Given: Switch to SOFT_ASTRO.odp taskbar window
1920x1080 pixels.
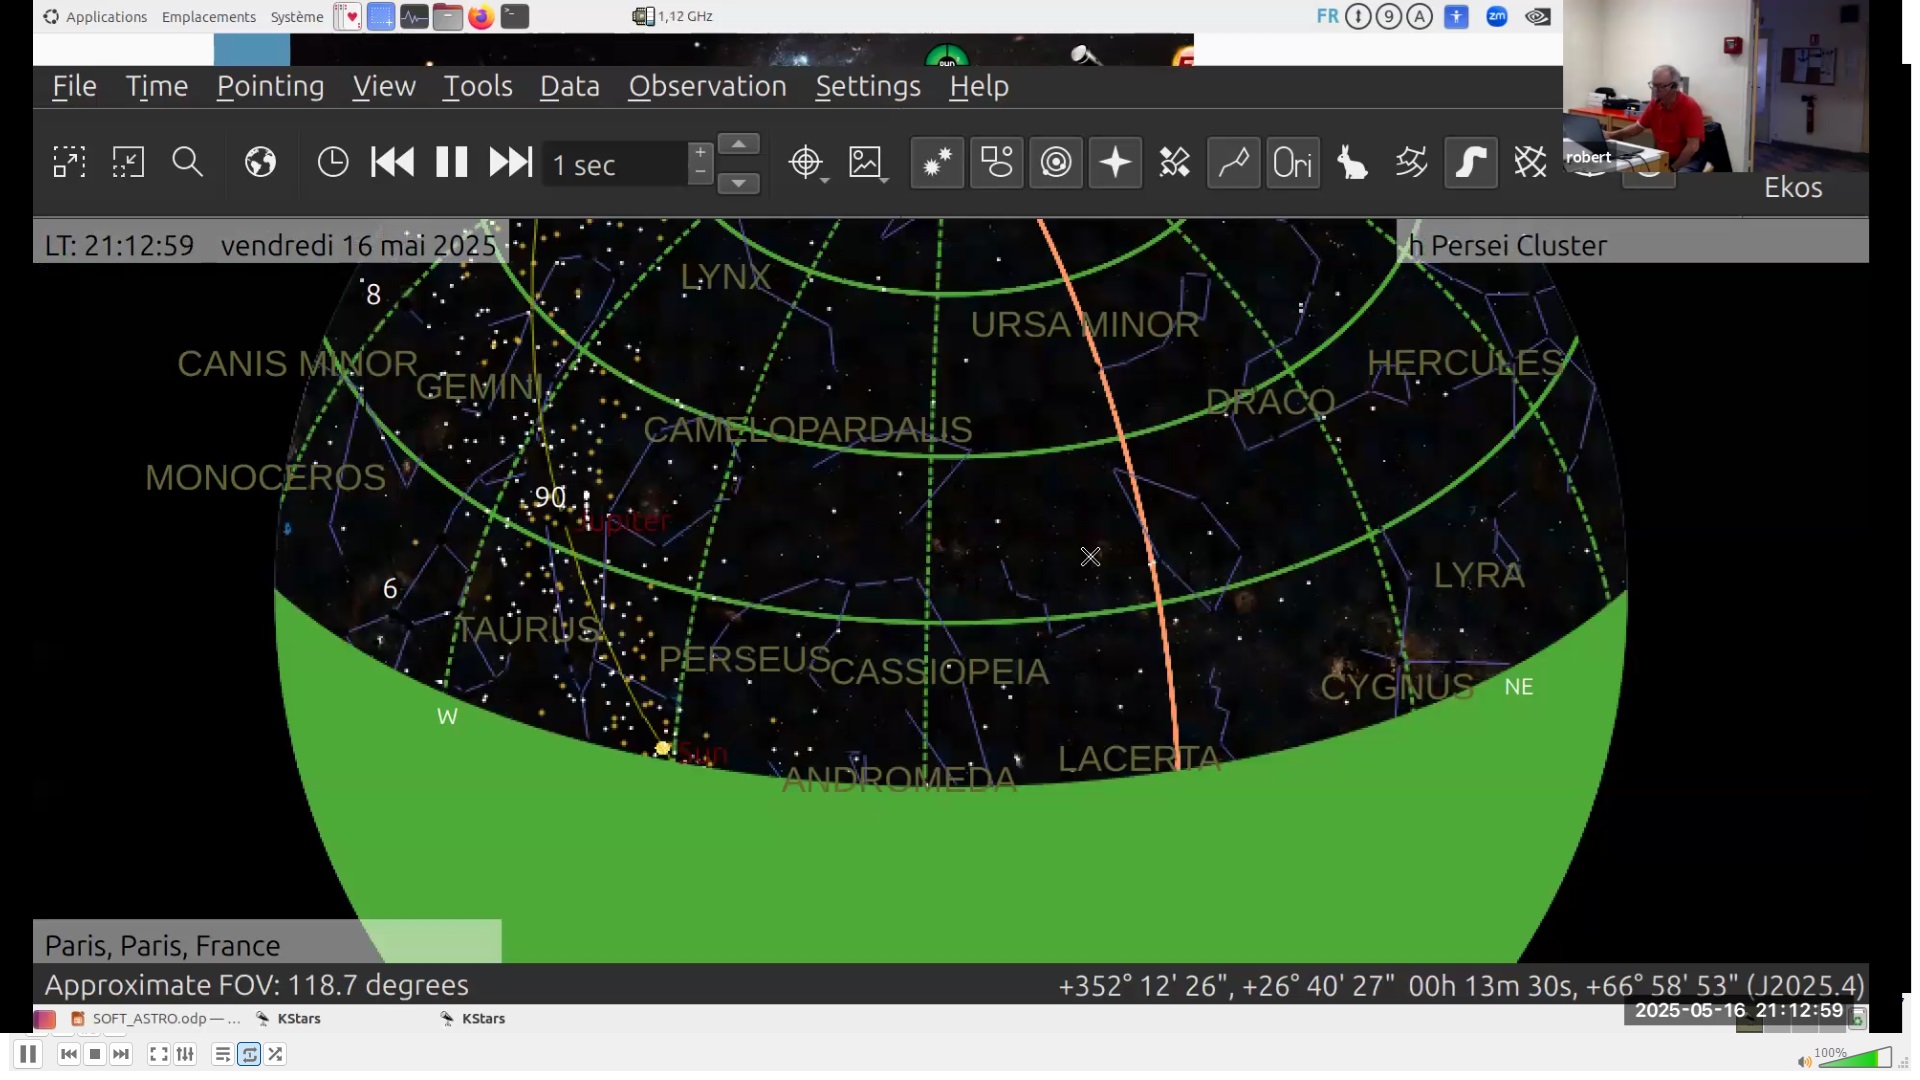Looking at the screenshot, I should (156, 1018).
